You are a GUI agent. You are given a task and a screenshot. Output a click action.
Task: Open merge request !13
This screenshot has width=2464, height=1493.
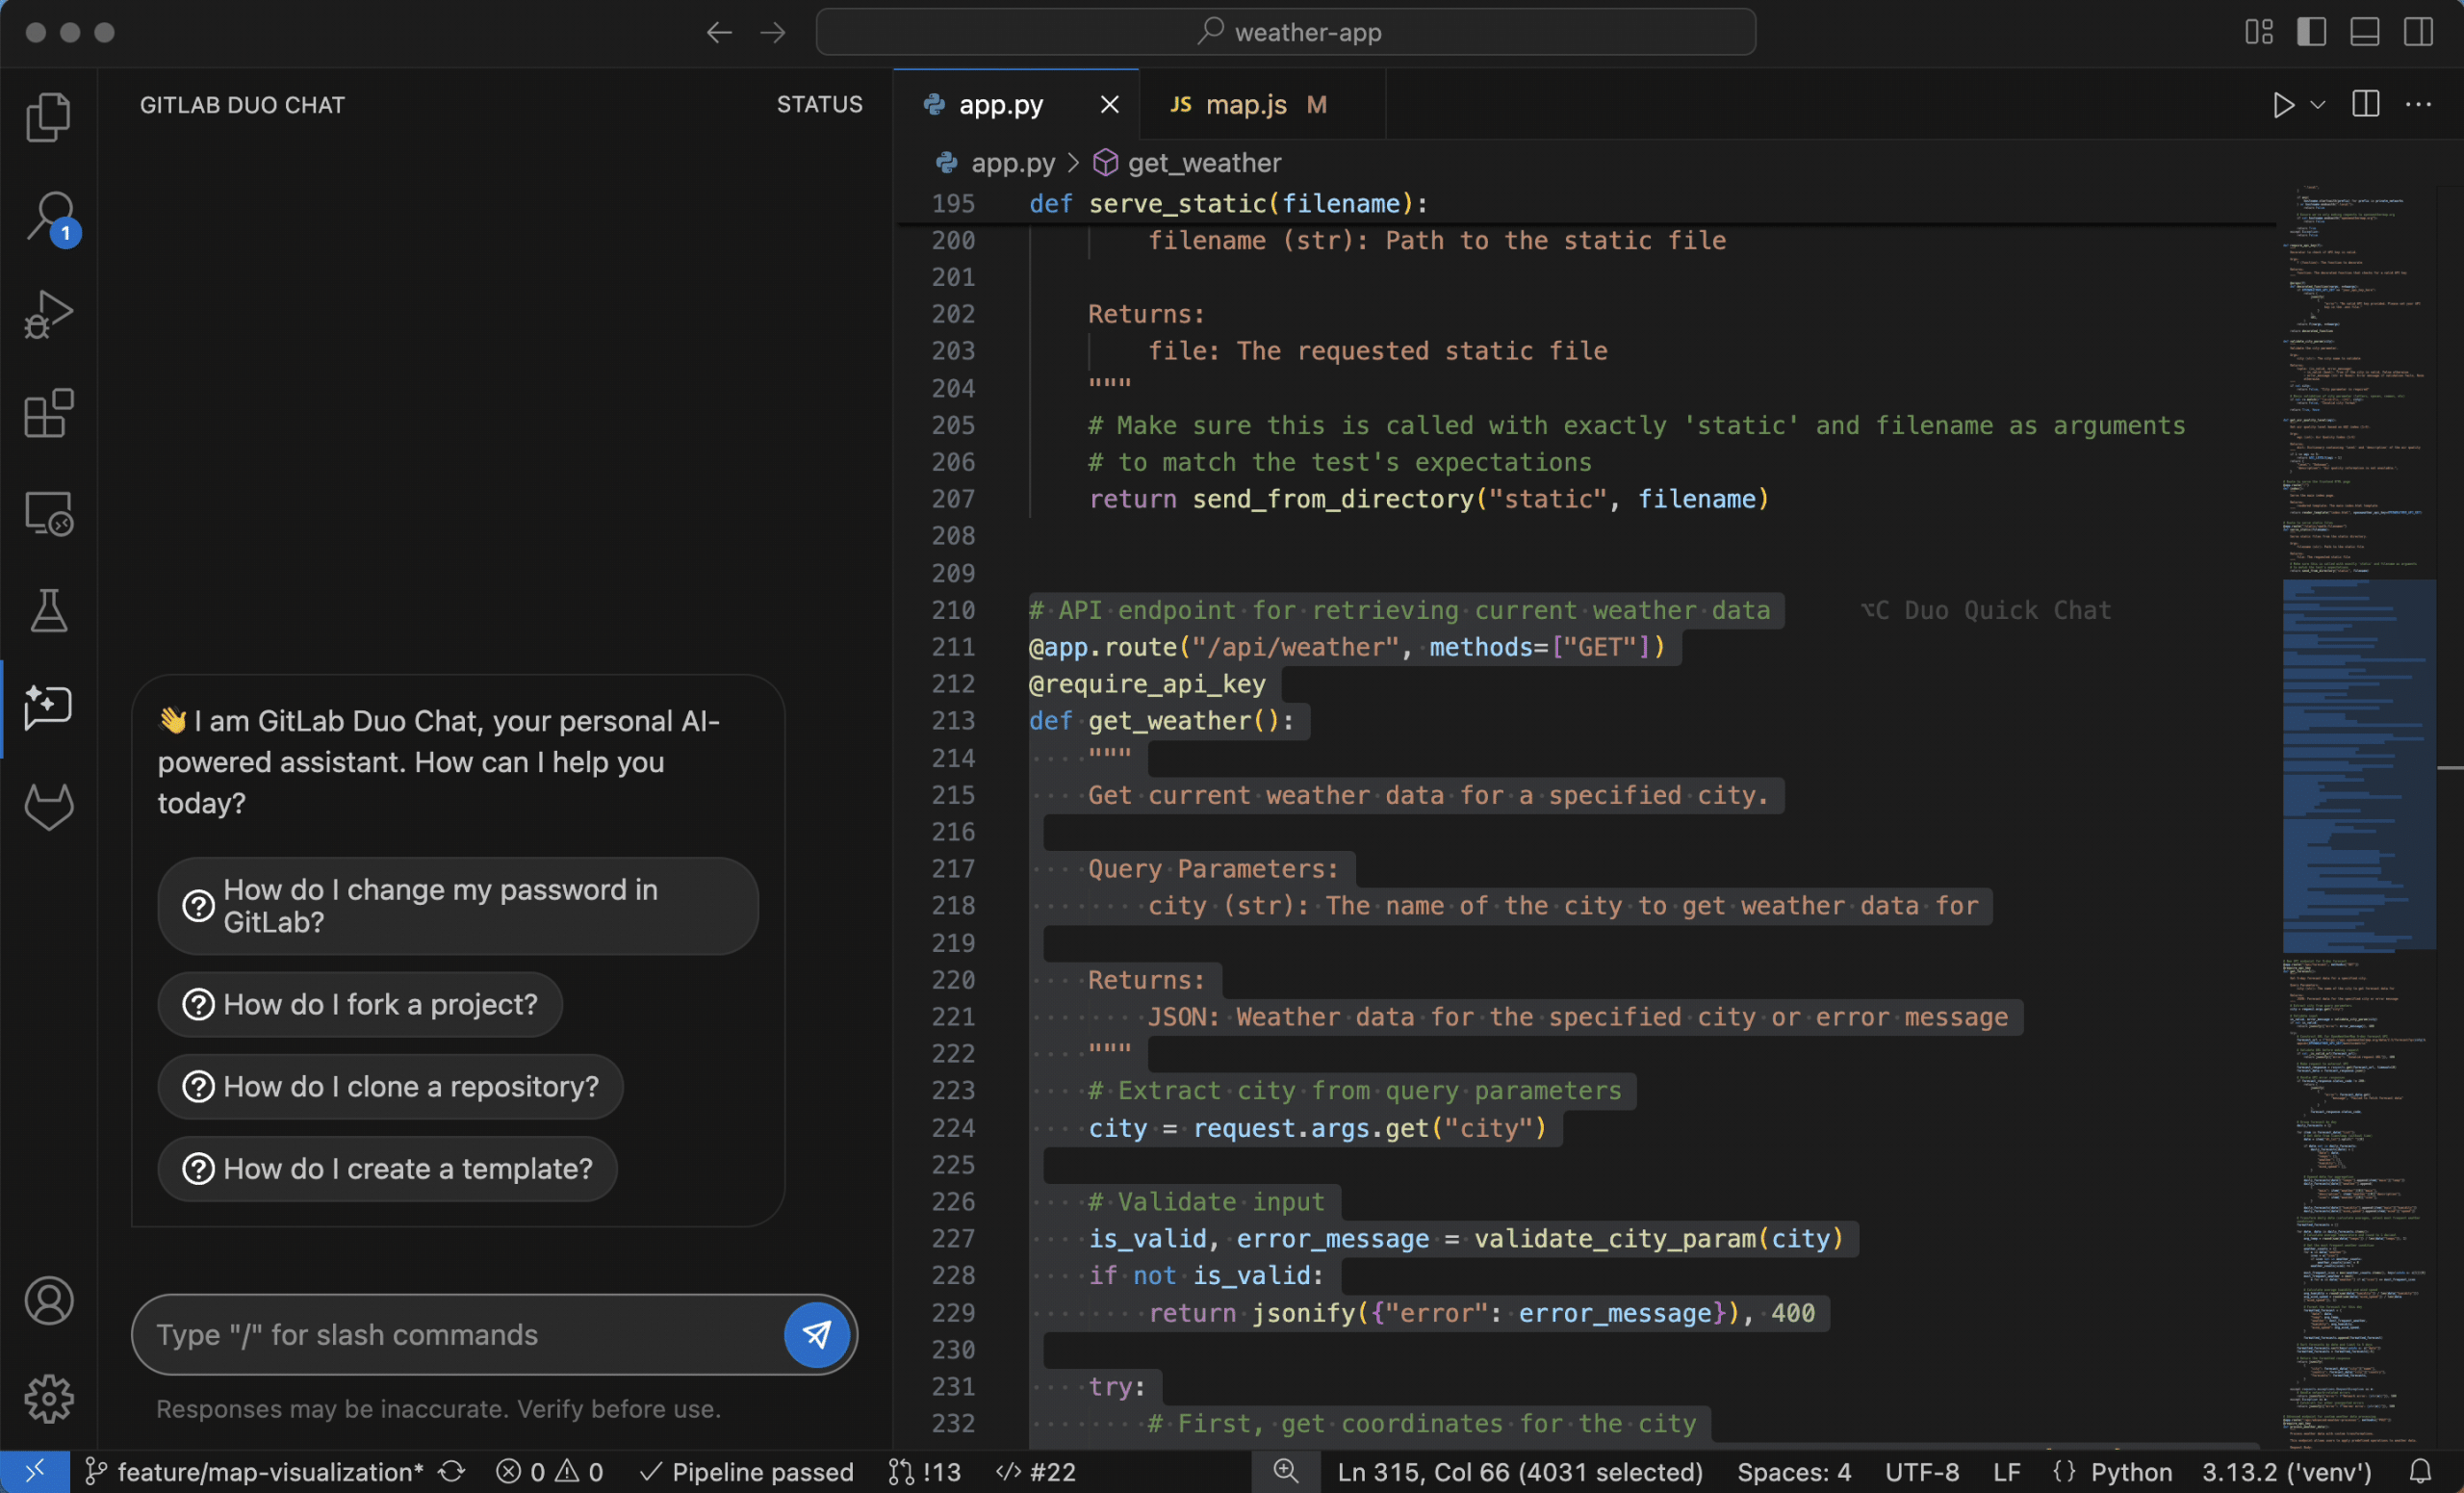point(924,1471)
